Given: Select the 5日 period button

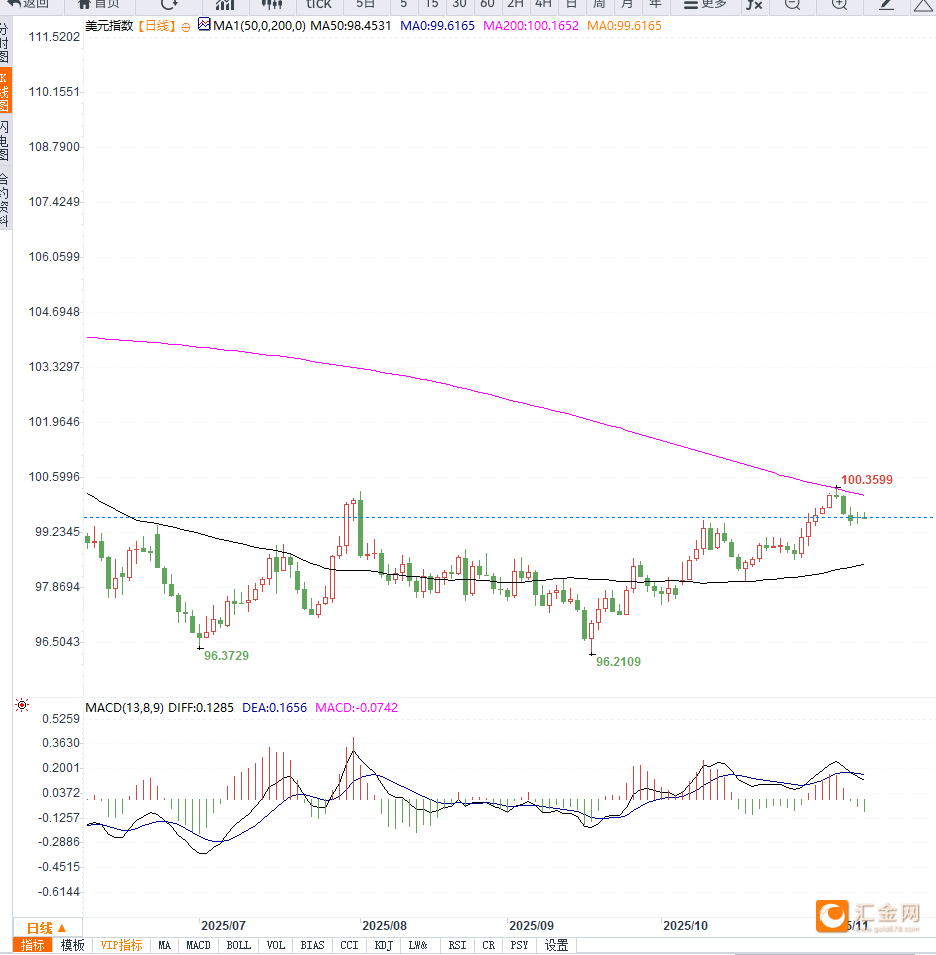Looking at the screenshot, I should point(365,4).
